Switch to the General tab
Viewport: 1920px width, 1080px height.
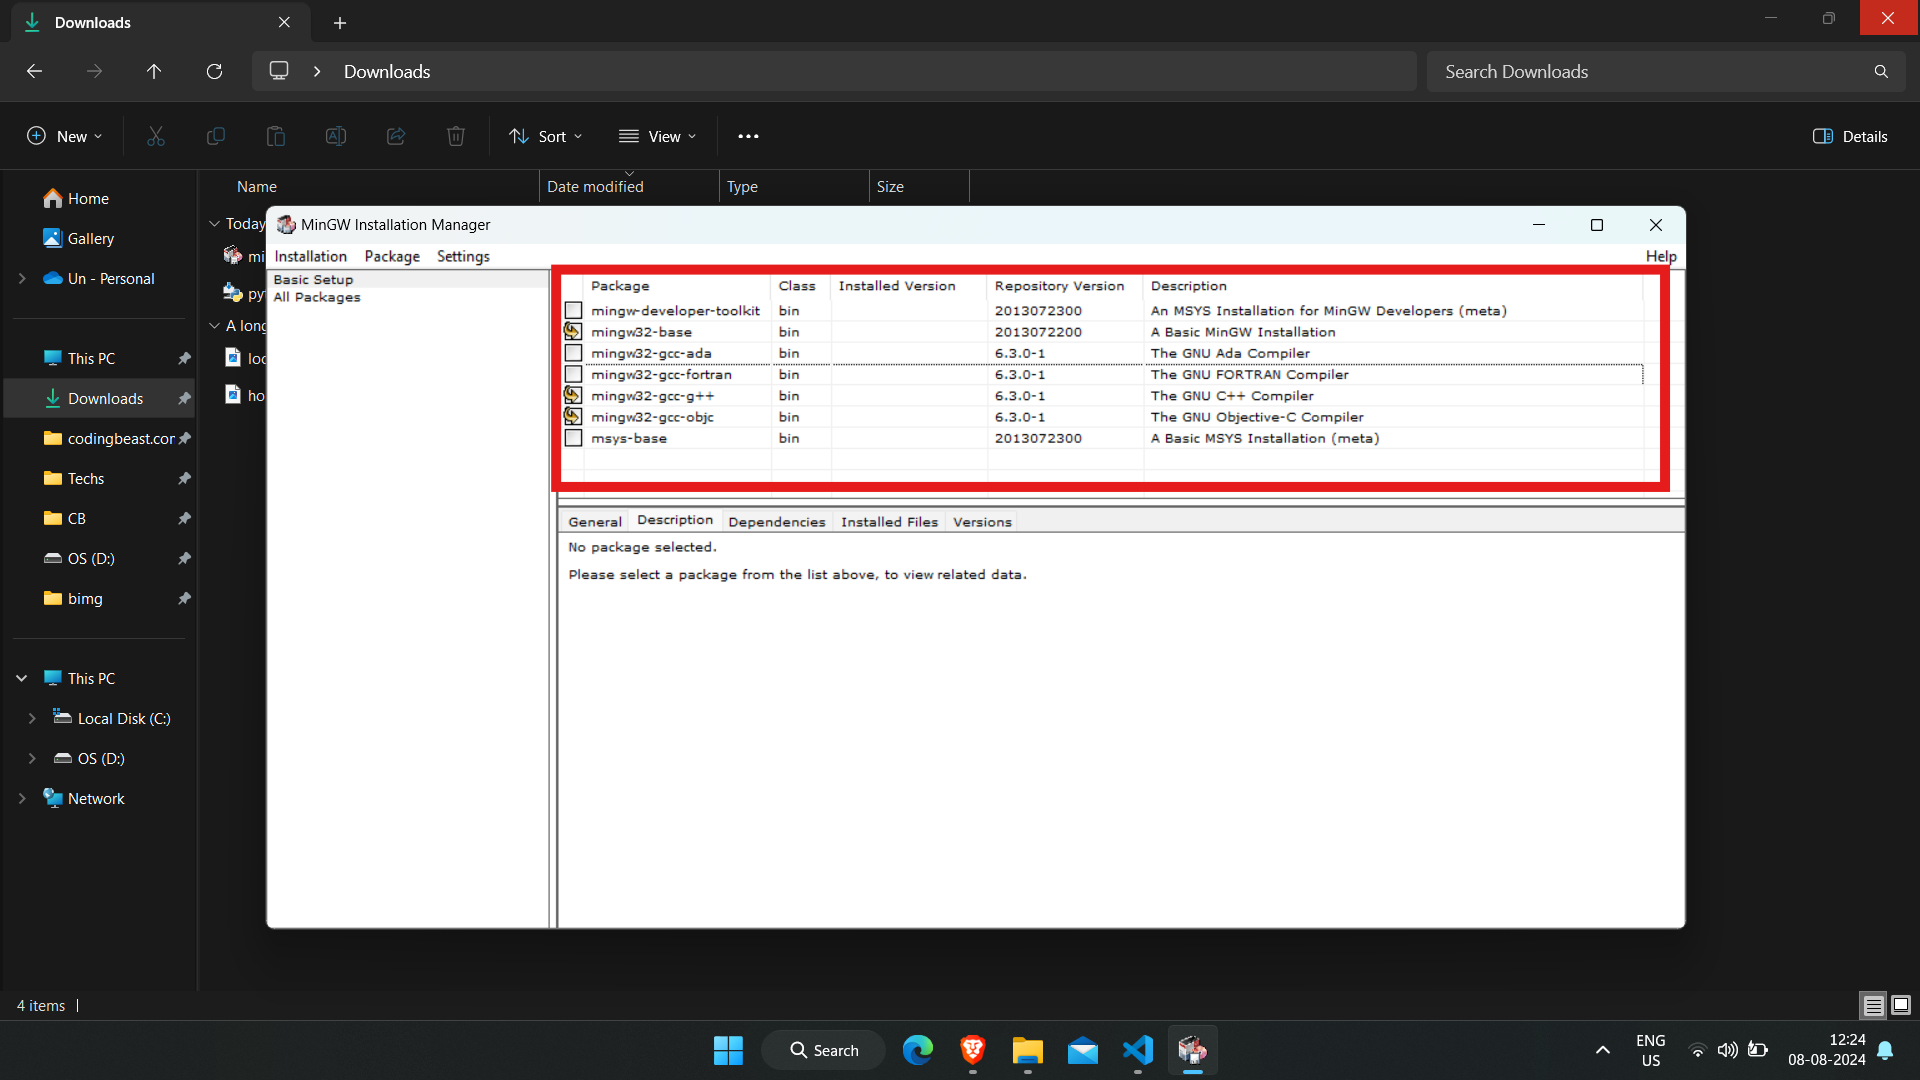pos(595,522)
